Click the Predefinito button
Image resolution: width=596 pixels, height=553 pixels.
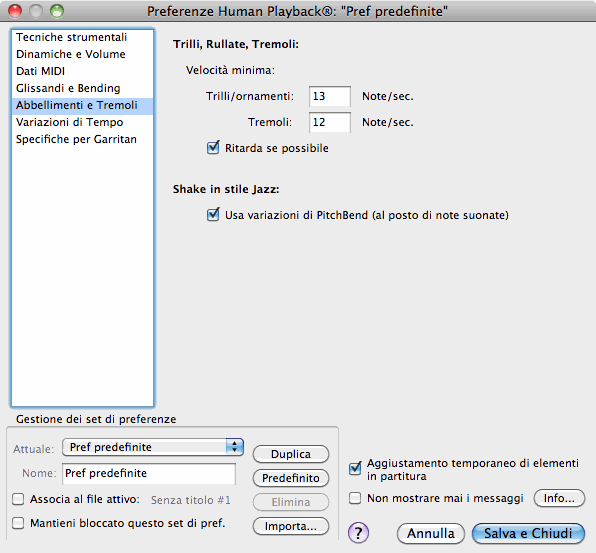pyautogui.click(x=291, y=478)
